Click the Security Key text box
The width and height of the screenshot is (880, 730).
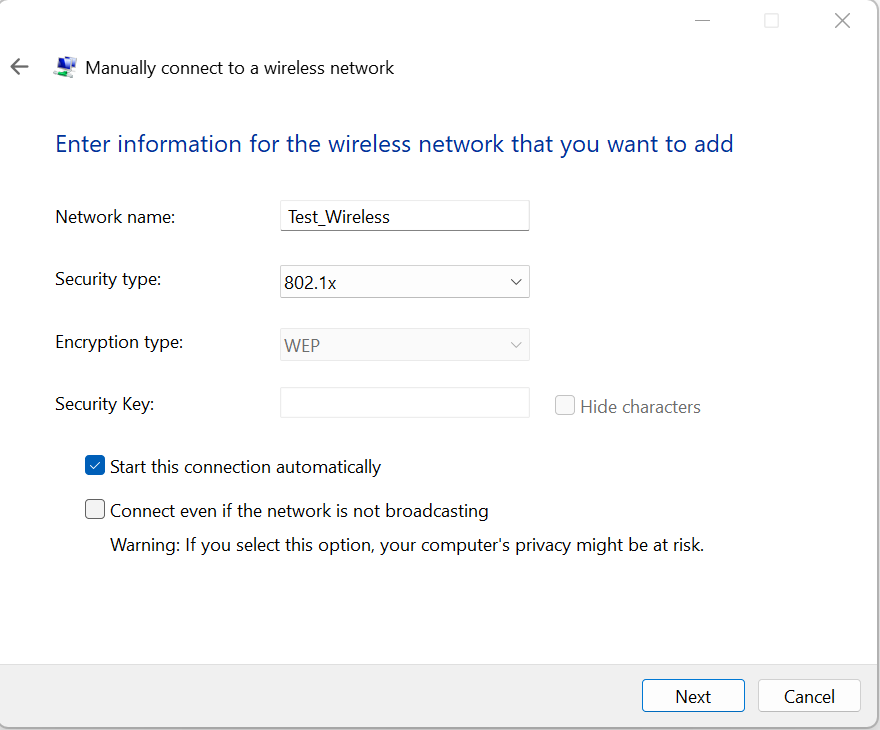click(405, 402)
